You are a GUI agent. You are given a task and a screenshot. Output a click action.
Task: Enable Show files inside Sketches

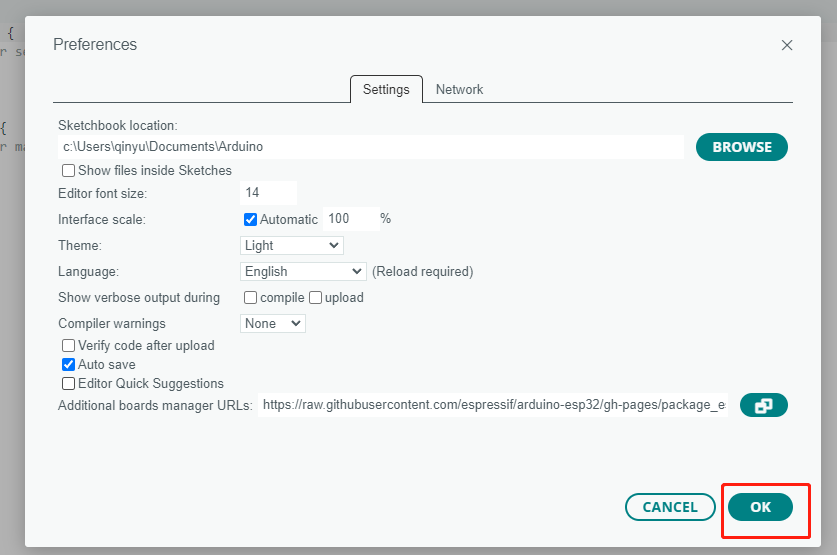(x=69, y=171)
